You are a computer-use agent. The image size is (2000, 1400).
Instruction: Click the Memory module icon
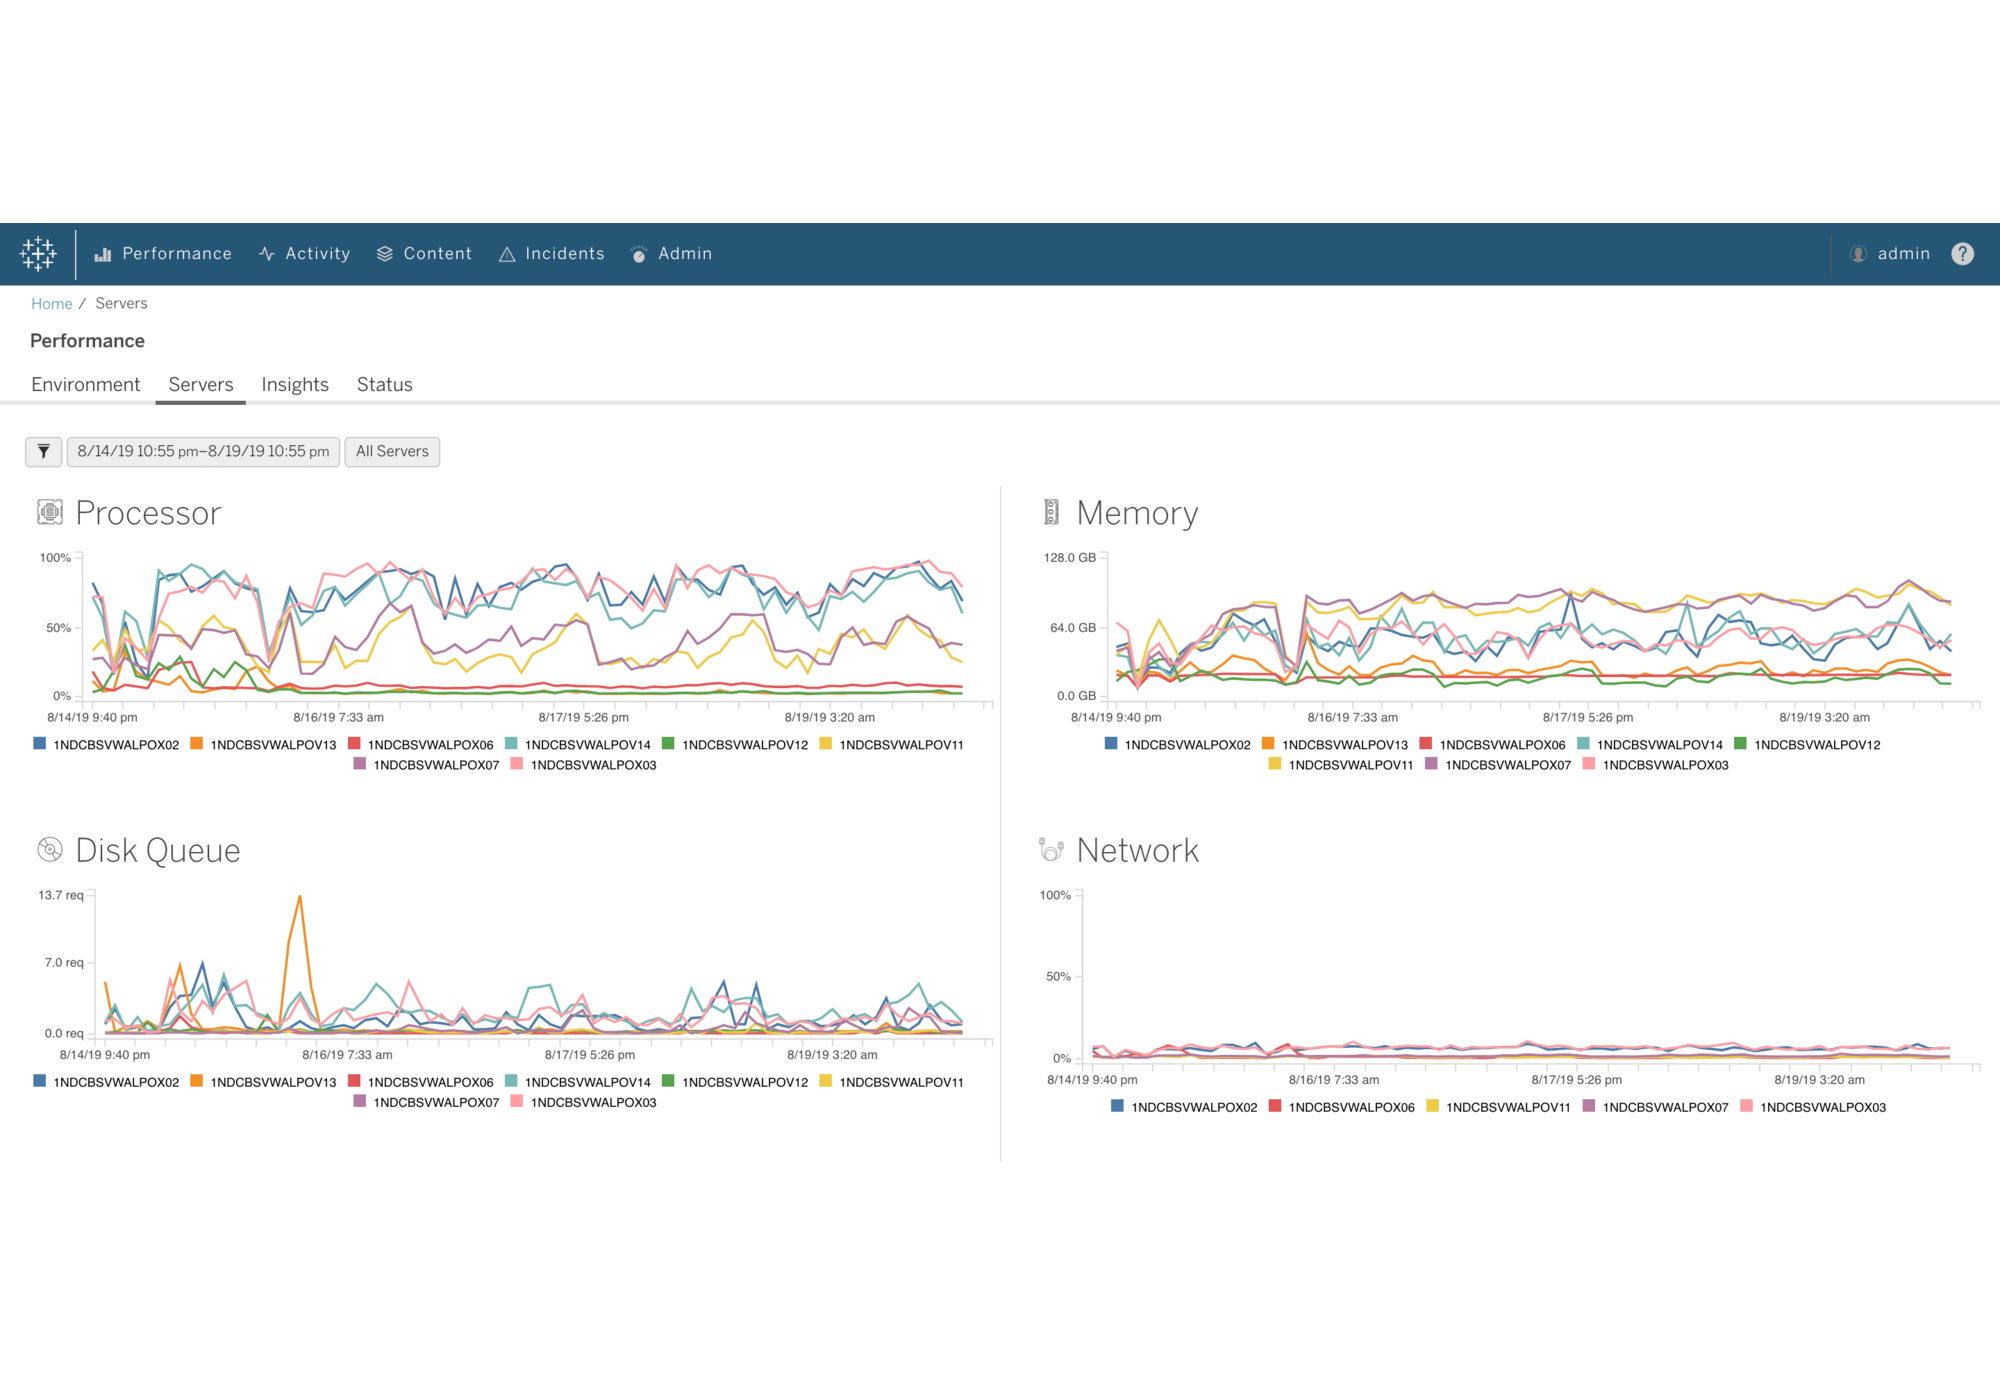point(1051,512)
